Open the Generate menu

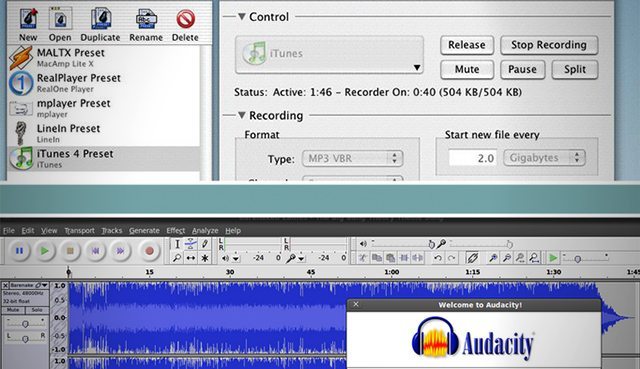[144, 231]
